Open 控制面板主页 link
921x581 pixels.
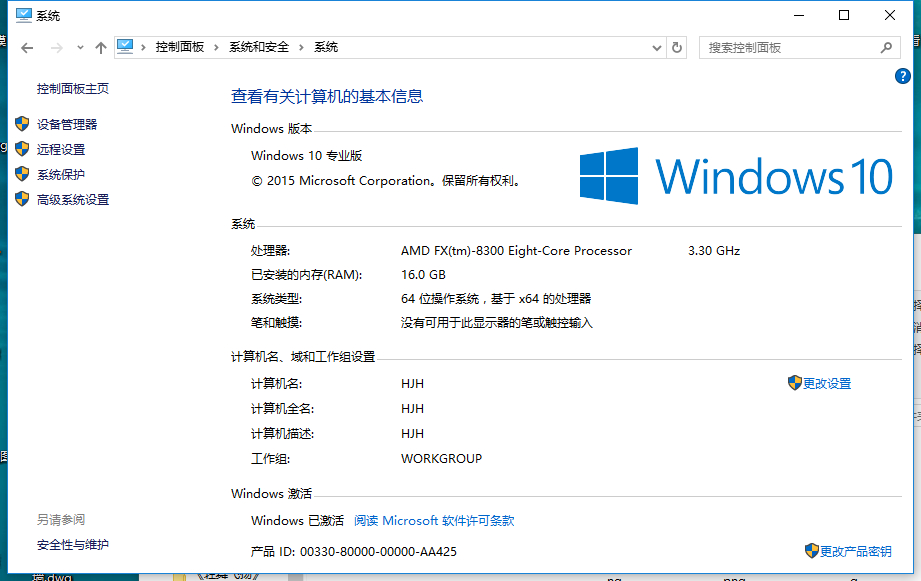73,89
